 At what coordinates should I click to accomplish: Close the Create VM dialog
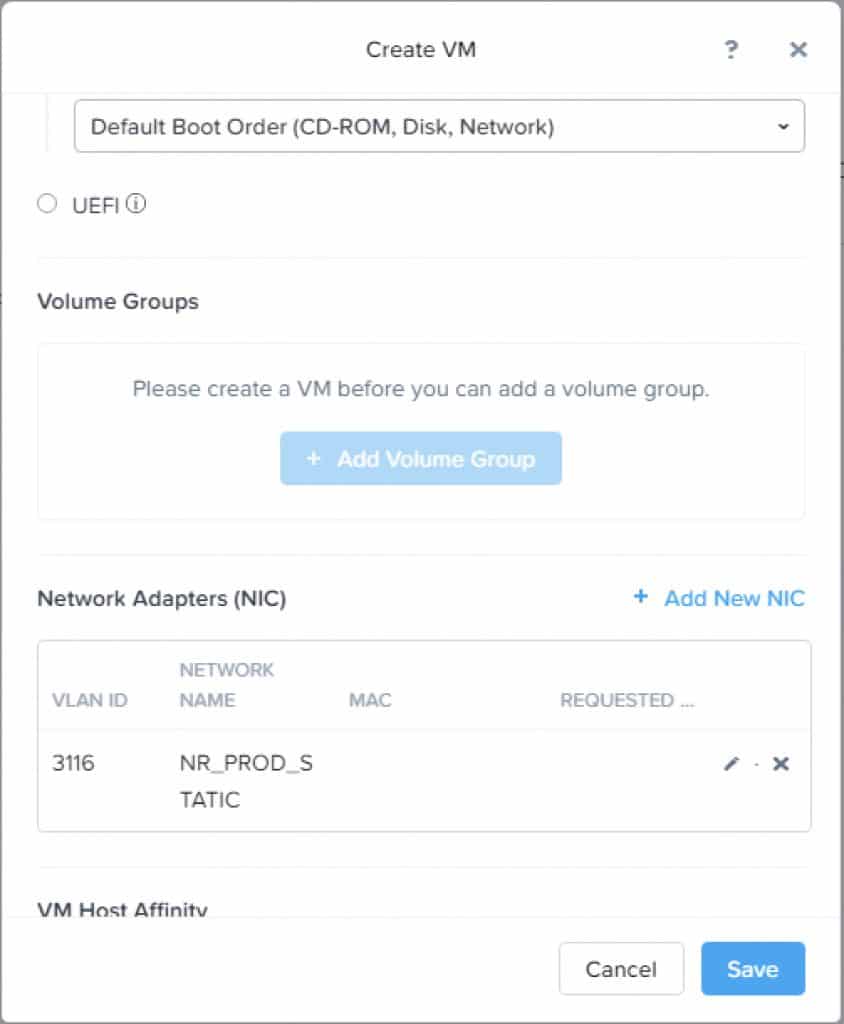pos(798,50)
